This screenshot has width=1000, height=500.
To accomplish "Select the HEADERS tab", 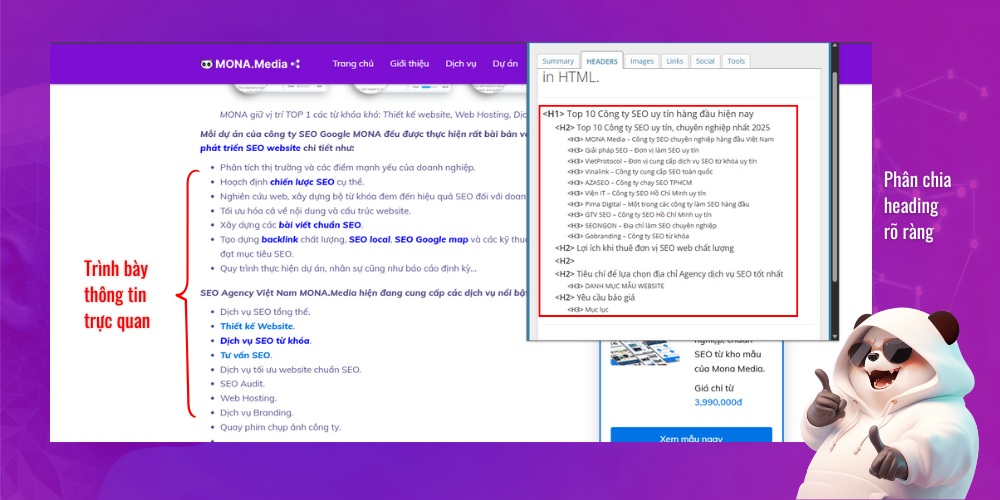I will (602, 61).
